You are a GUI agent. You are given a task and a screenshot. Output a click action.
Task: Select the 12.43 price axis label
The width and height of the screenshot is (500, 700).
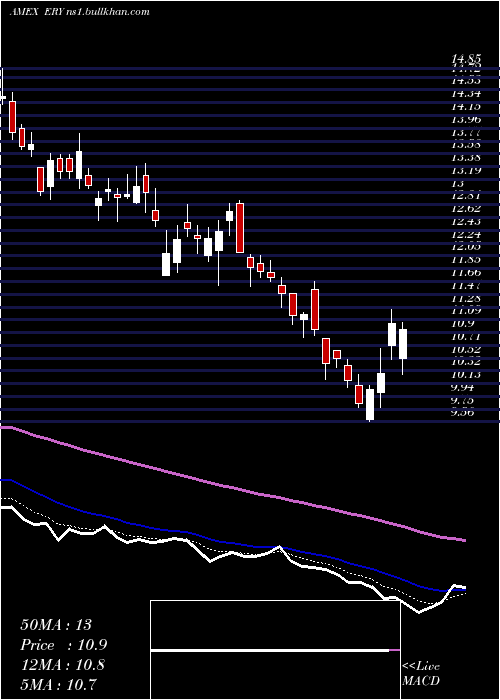pos(466,221)
